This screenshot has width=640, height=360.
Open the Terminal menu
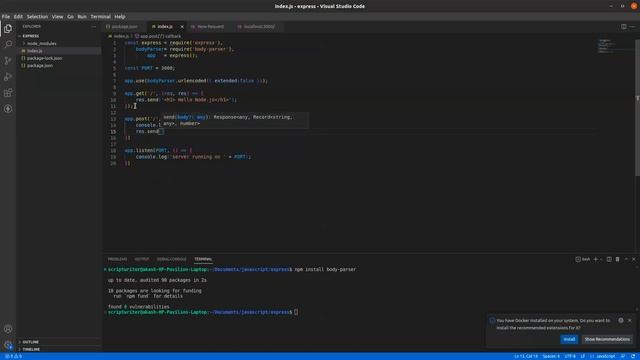[100, 17]
